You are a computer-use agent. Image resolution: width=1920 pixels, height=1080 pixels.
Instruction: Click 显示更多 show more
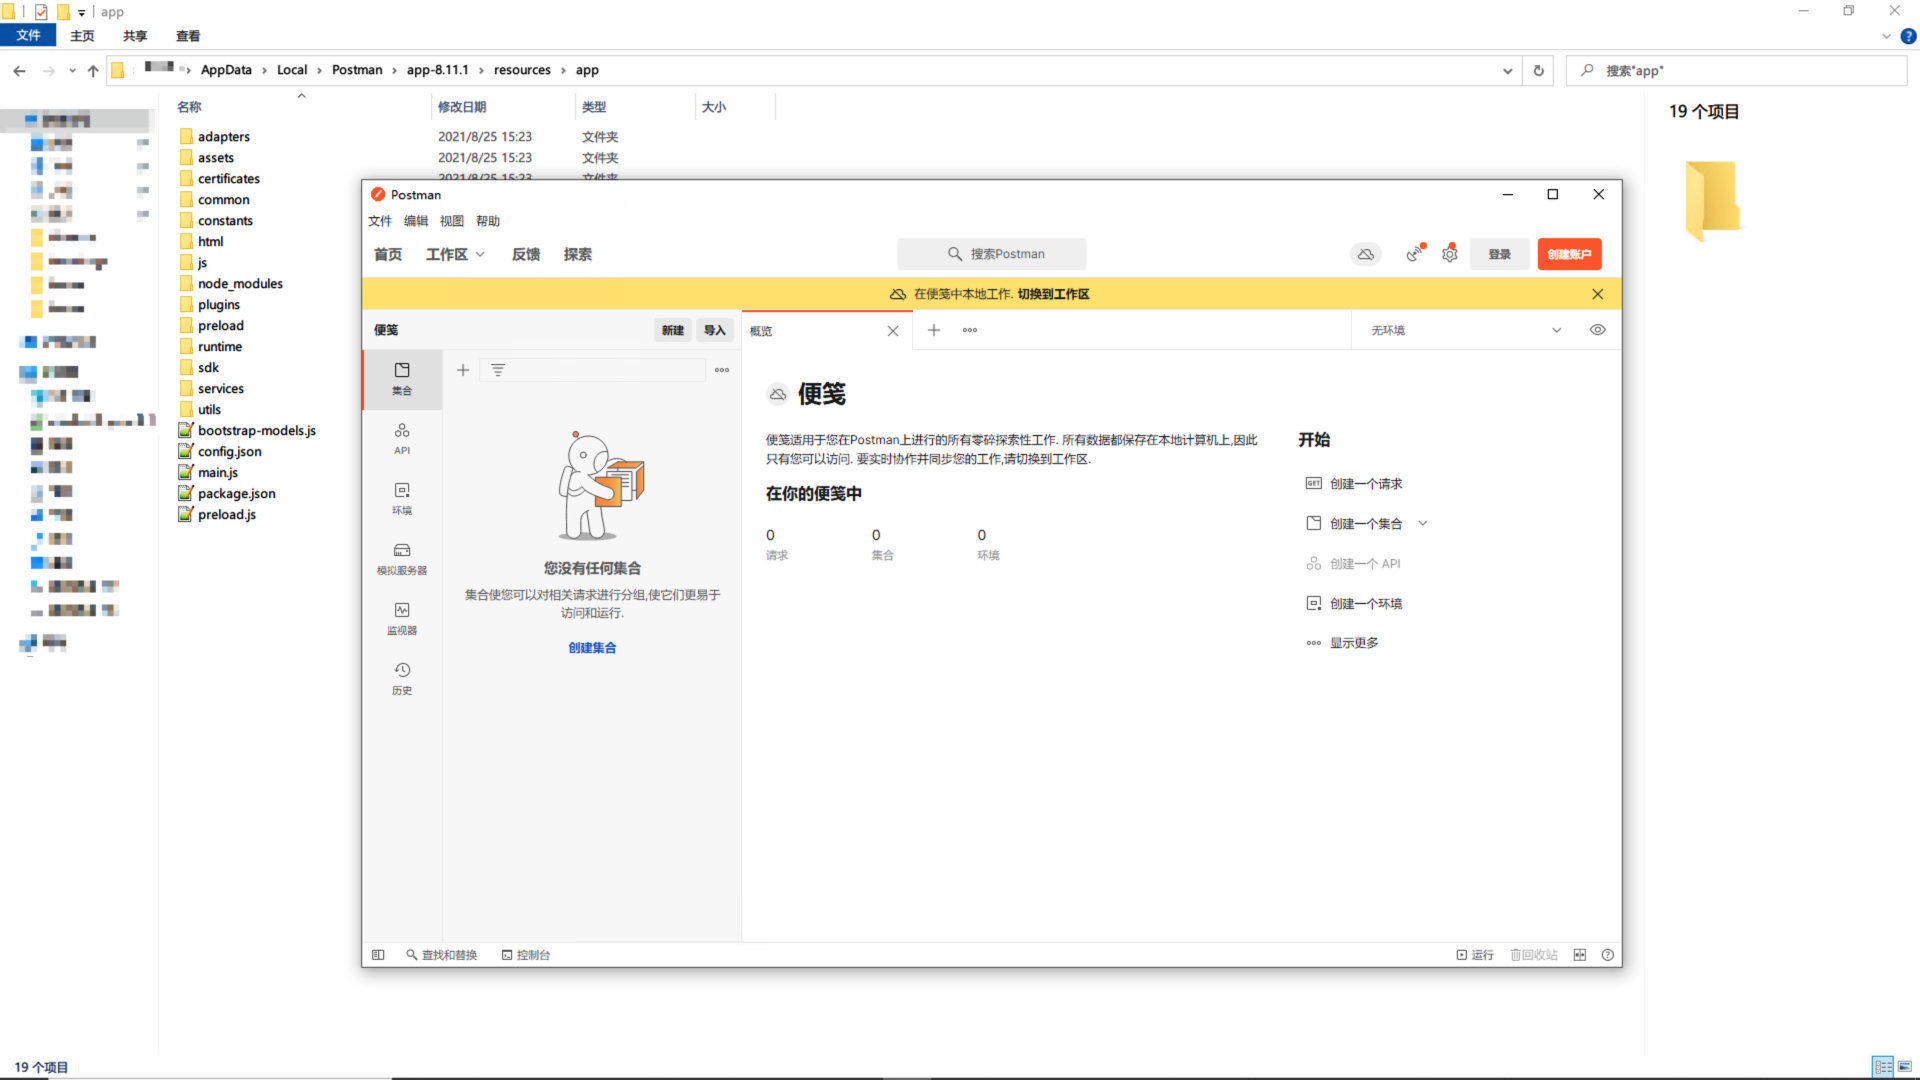(1342, 643)
